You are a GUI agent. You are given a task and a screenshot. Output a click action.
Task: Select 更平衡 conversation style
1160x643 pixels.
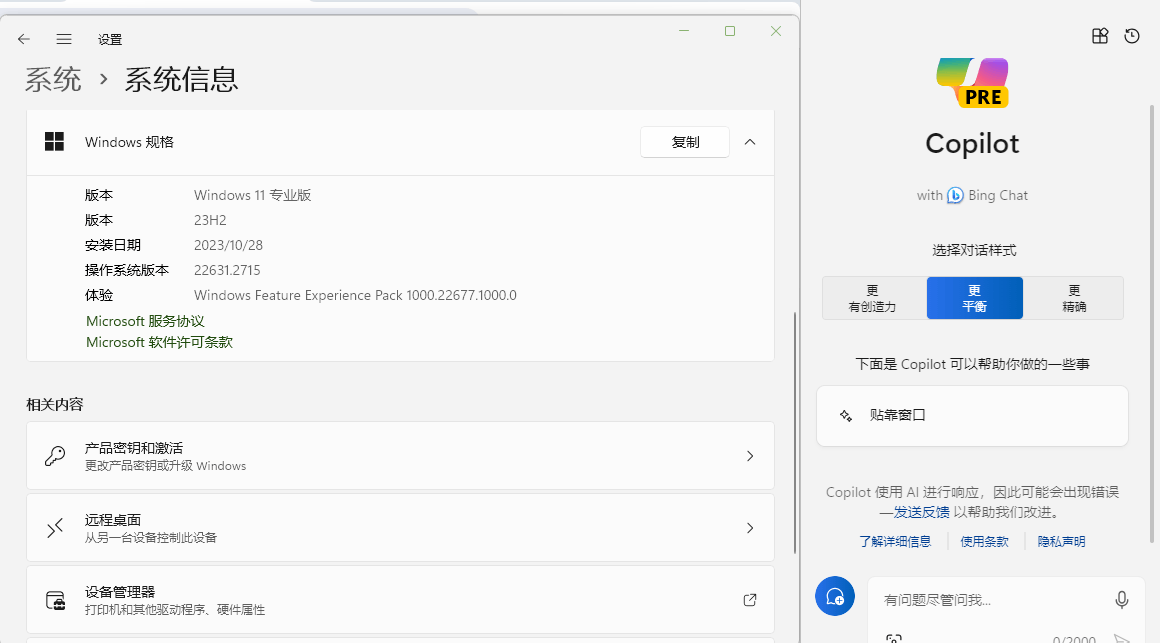click(x=975, y=298)
